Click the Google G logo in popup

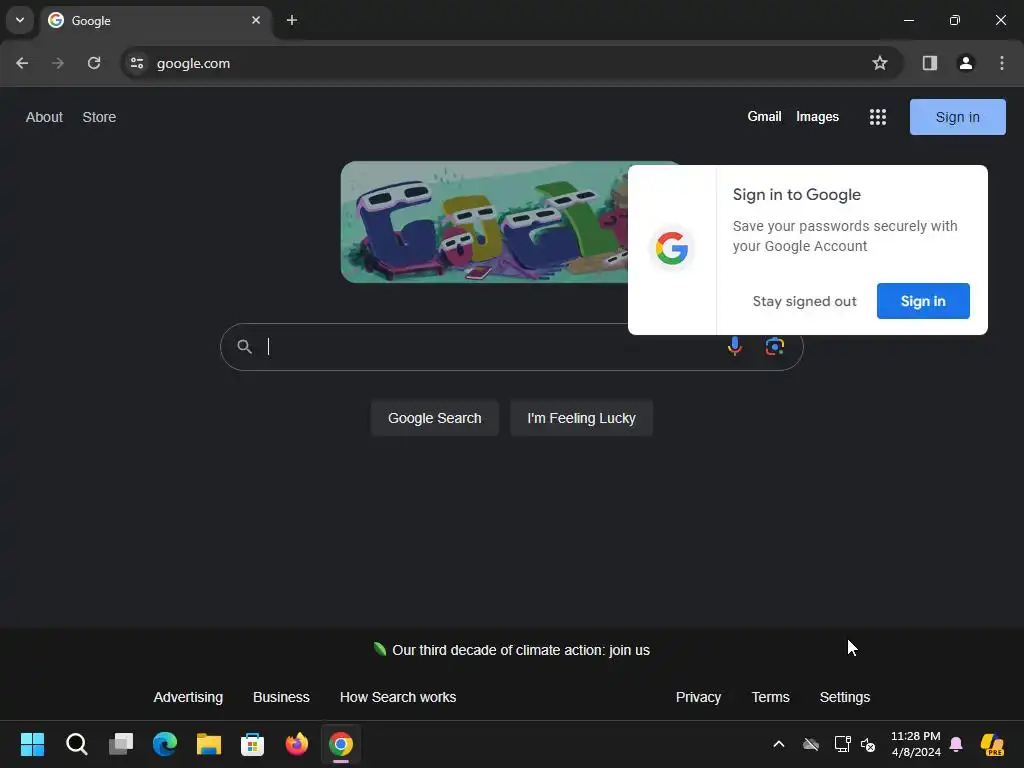click(672, 249)
